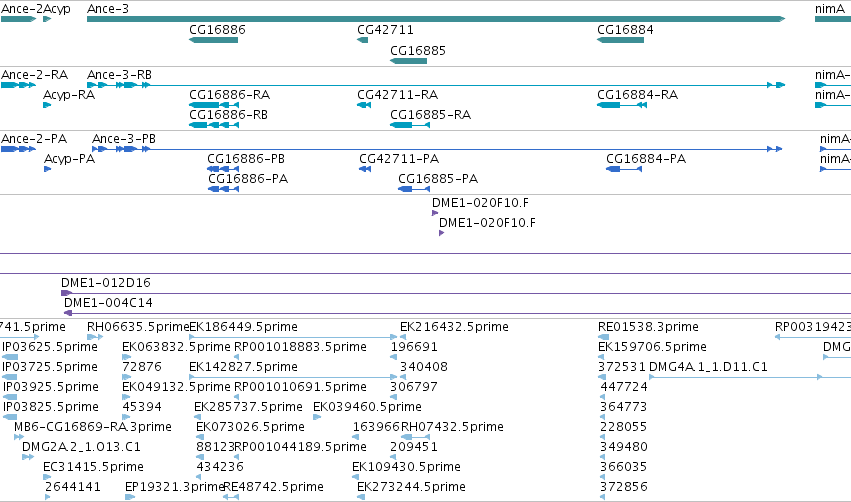
Task: Open the RP001018883.5prime EST
Action: [x=237, y=357]
